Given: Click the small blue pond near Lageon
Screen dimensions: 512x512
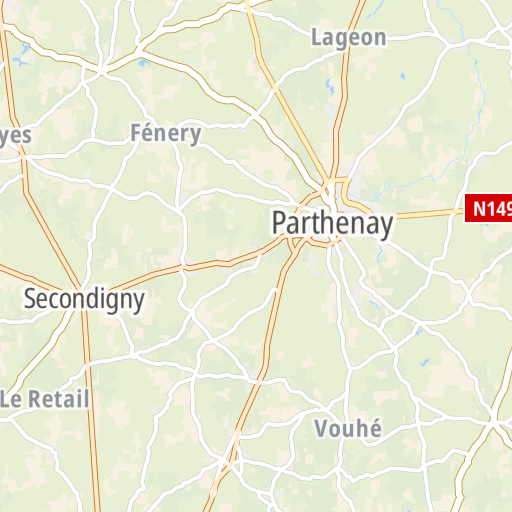Looking at the screenshot, I should tap(330, 87).
